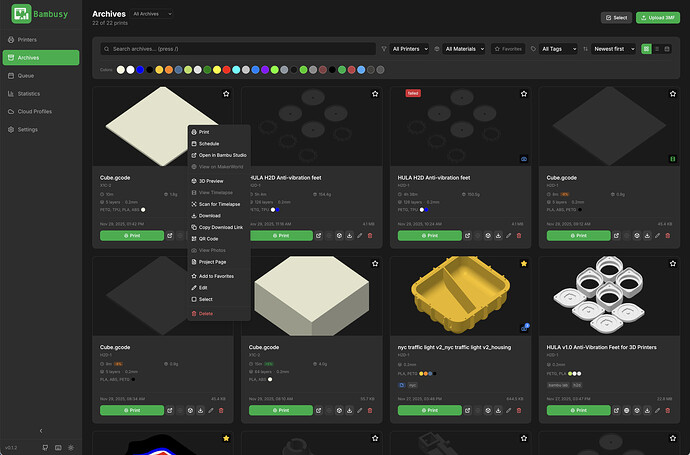Image resolution: width=690 pixels, height=455 pixels.
Task: Print the nyc traffic light archive
Action: [429, 411]
